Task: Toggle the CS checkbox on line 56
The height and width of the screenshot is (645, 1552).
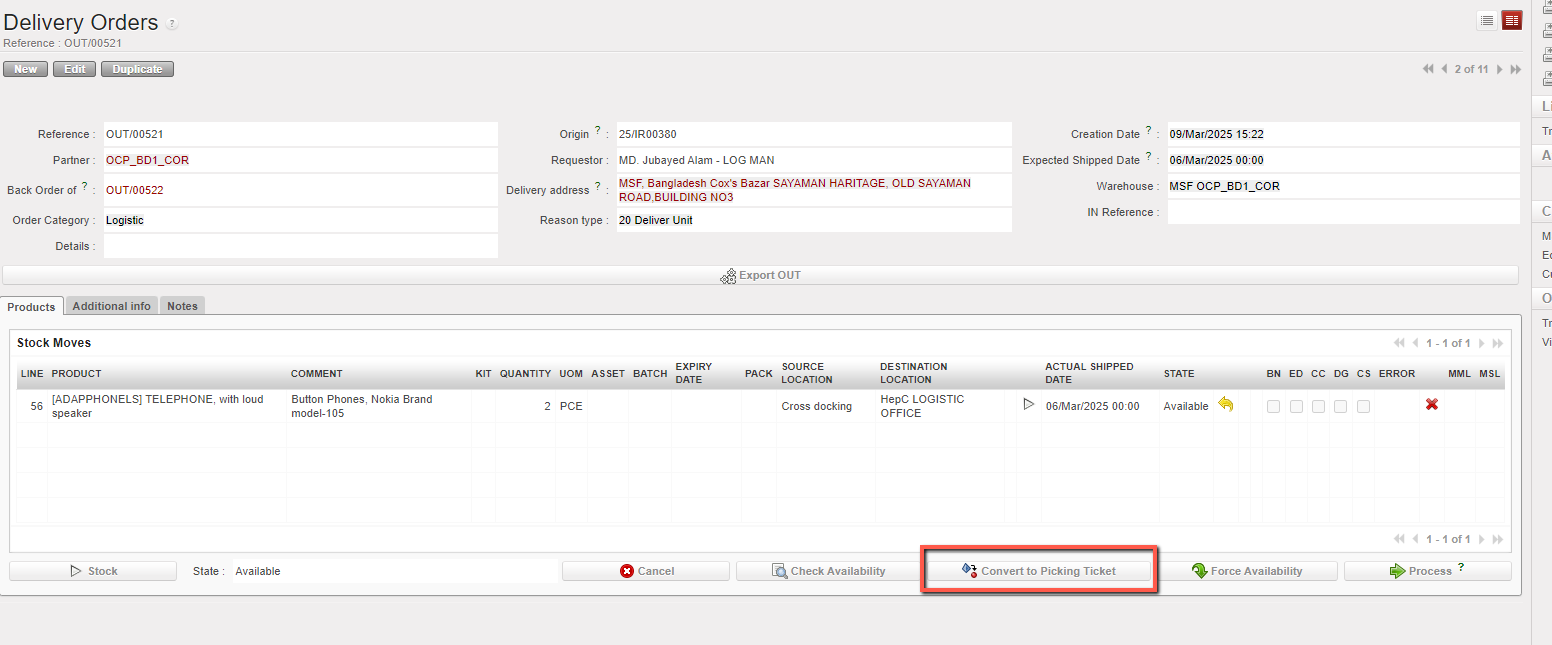Action: (1363, 406)
